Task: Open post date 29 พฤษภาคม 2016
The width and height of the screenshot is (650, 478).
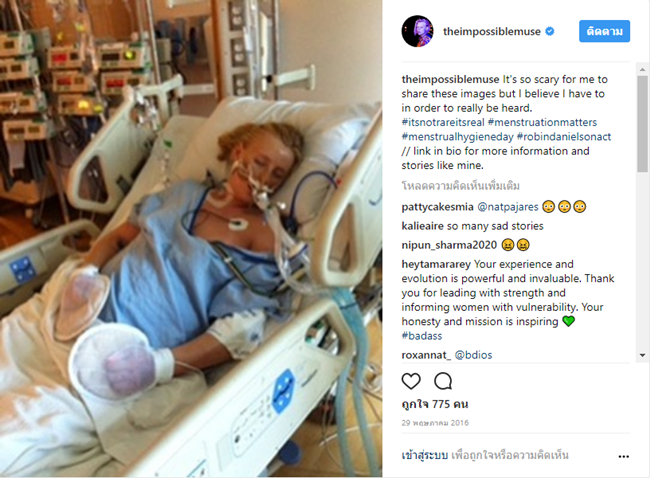Action: tap(435, 423)
